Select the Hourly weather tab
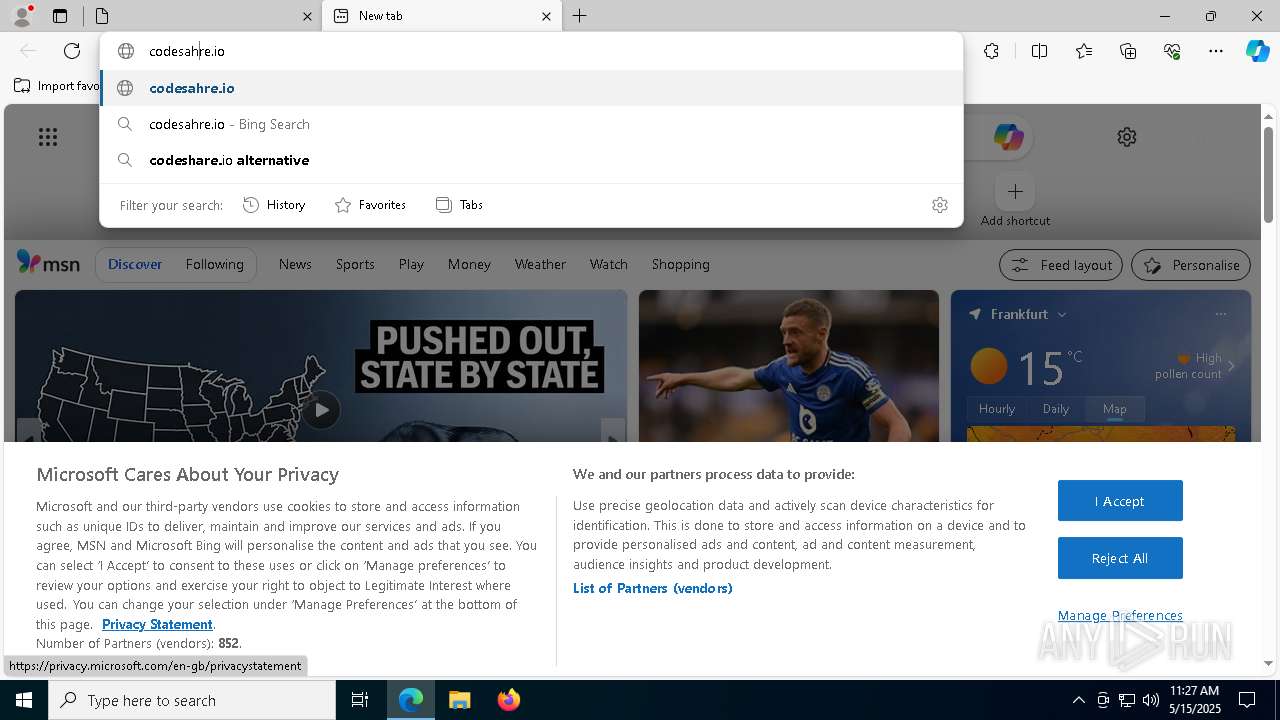The height and width of the screenshot is (720, 1280). point(997,409)
